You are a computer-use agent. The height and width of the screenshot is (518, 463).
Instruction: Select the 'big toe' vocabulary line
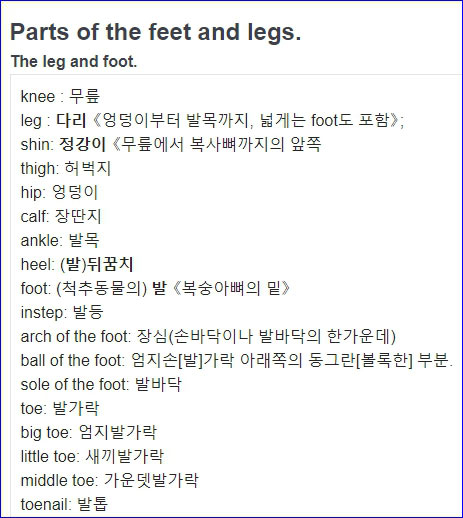(x=89, y=432)
